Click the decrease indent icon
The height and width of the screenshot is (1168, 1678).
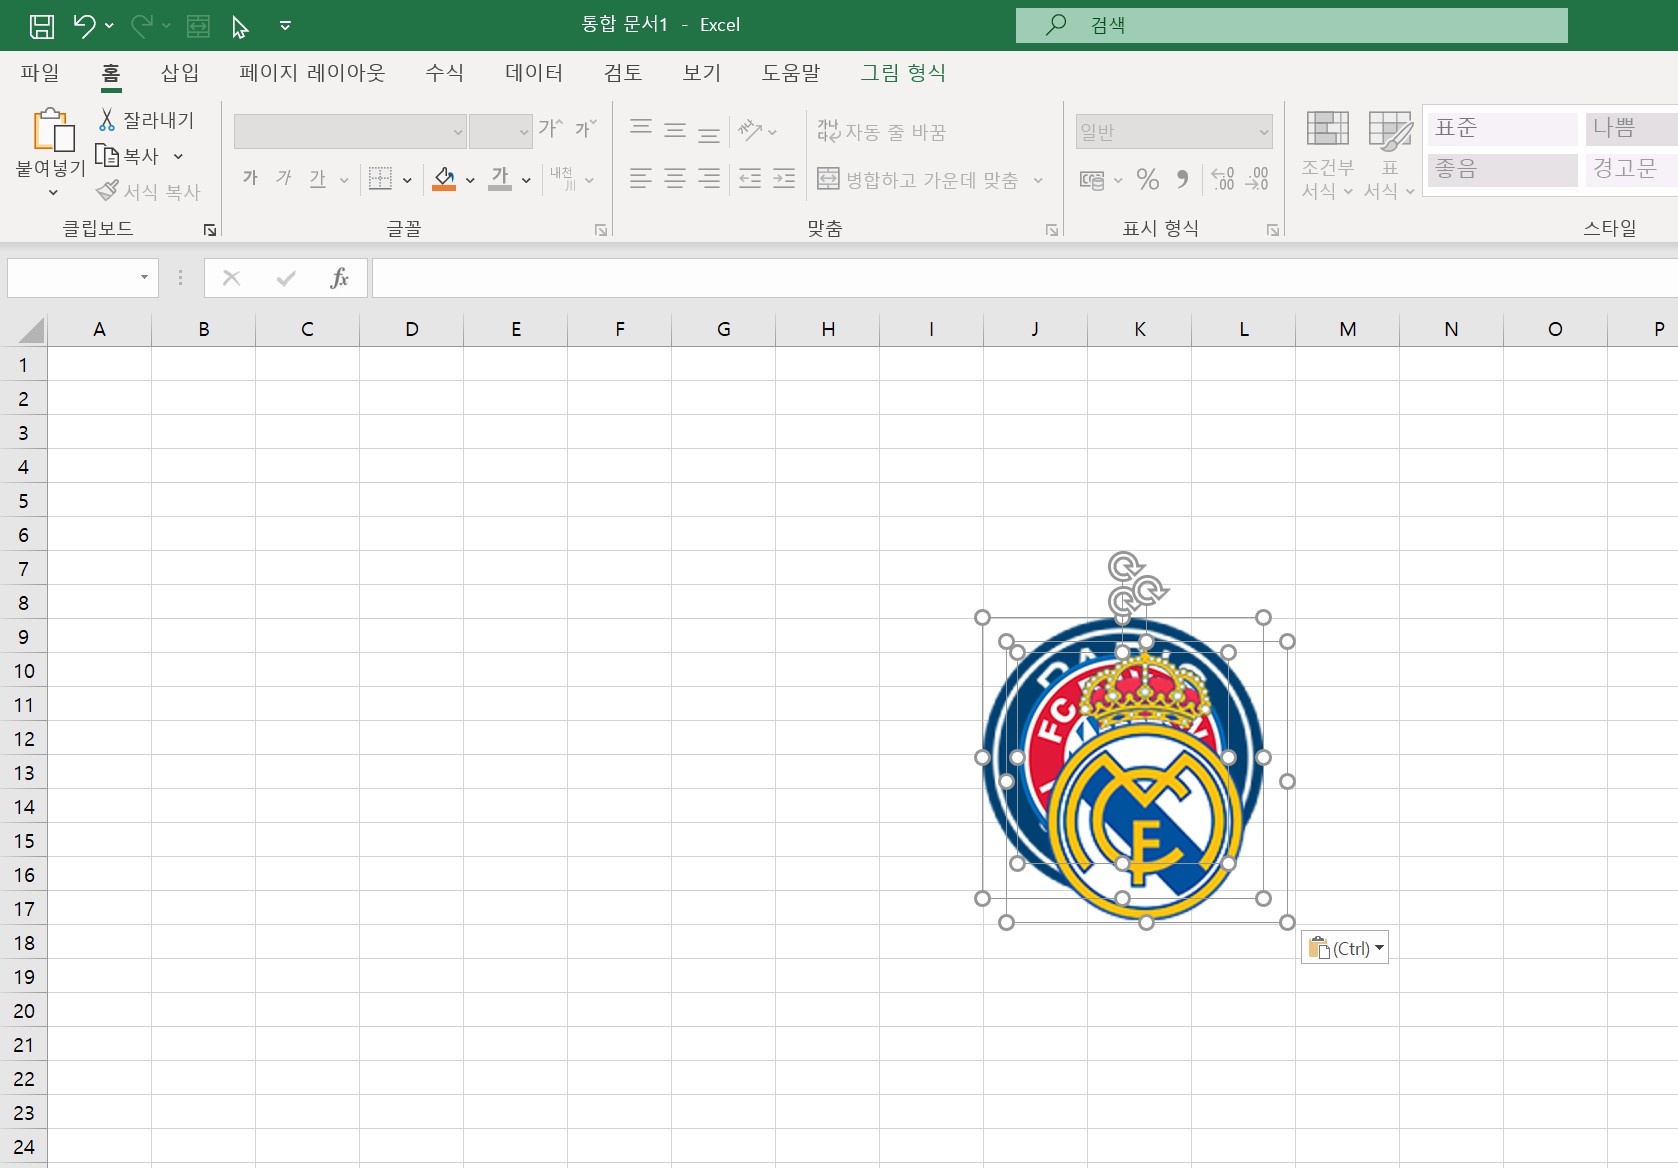click(750, 179)
